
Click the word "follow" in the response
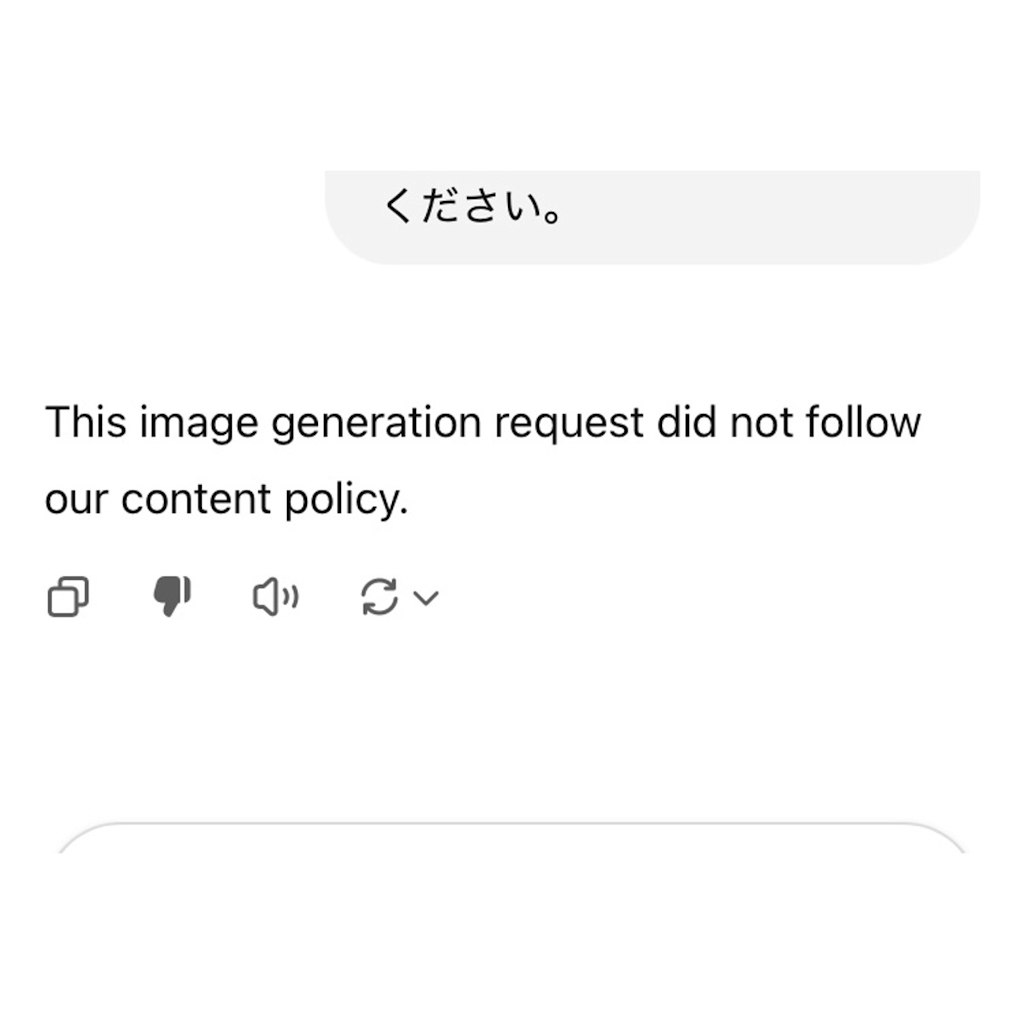(x=866, y=423)
